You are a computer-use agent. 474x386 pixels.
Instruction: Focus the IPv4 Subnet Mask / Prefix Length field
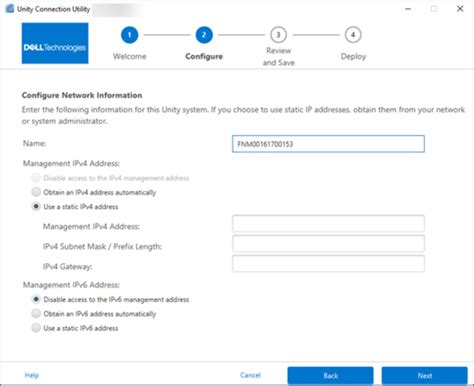(x=328, y=244)
